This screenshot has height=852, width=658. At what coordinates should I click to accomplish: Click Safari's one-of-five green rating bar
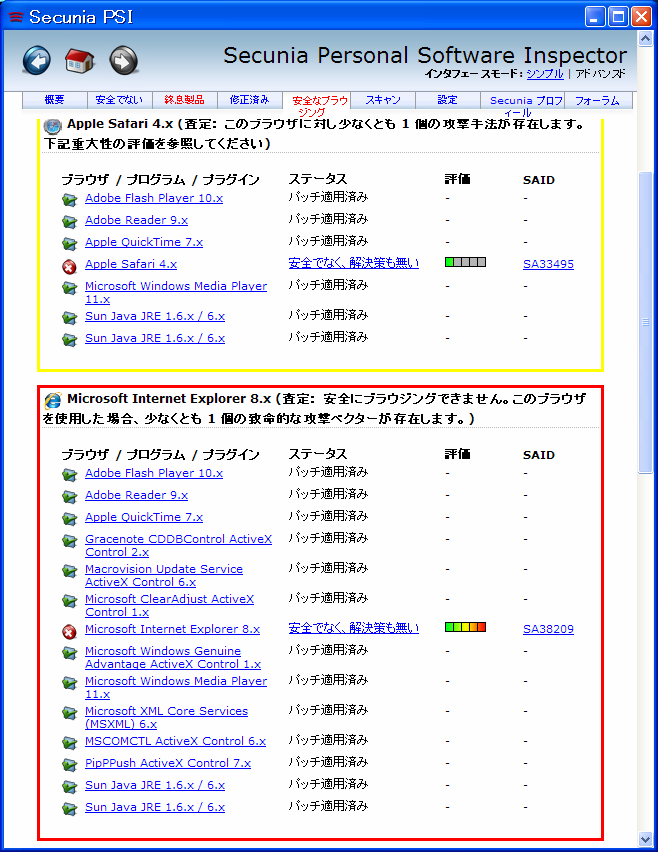pos(465,262)
